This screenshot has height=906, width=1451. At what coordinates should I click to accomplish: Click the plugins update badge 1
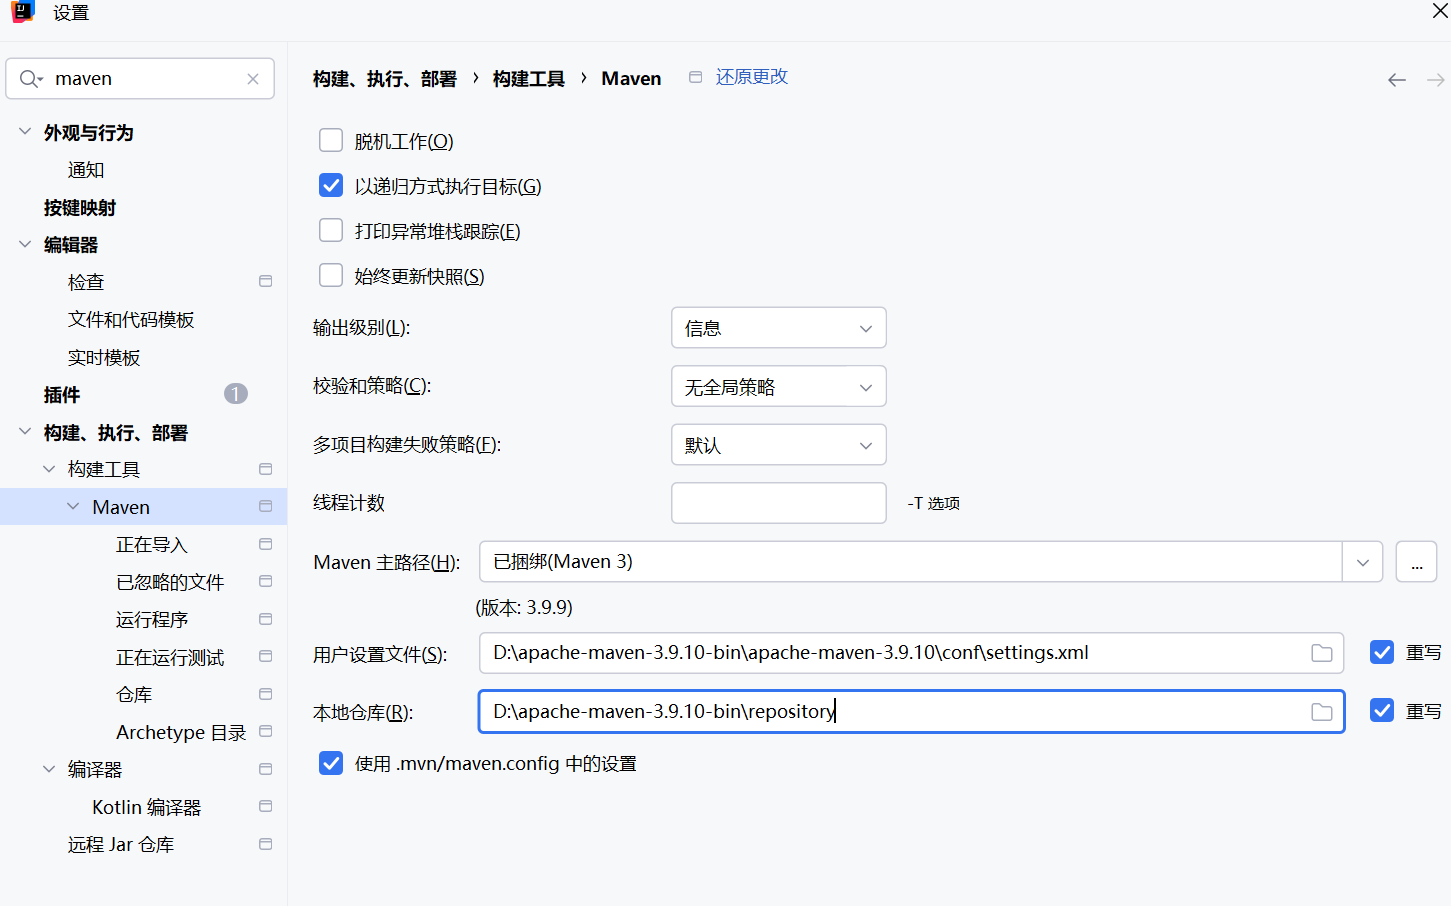coord(236,394)
